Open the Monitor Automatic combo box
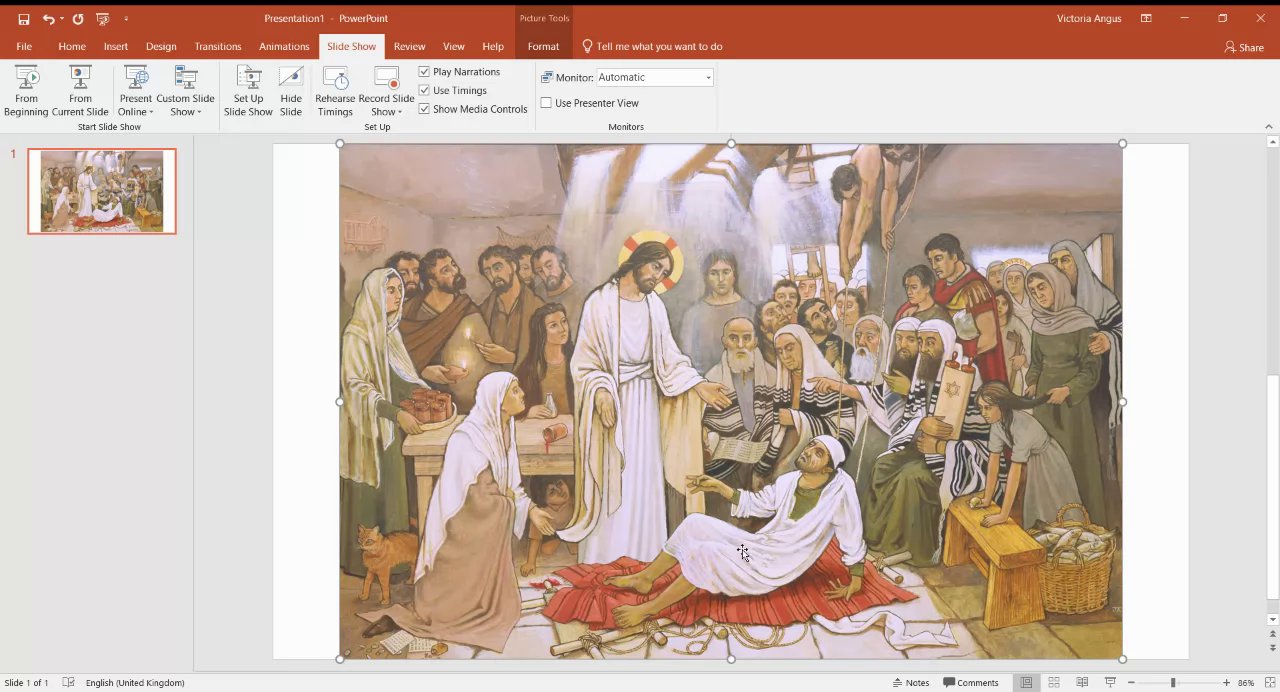Screen dimensions: 1280x692 pyautogui.click(x=655, y=77)
